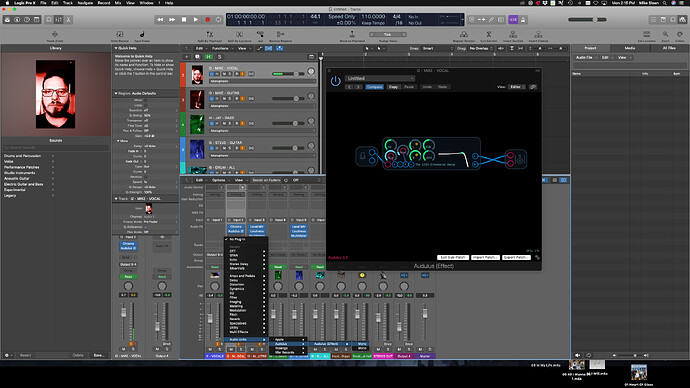Open the Library button in control bar
The image size is (690, 388).
click(x=7, y=19)
